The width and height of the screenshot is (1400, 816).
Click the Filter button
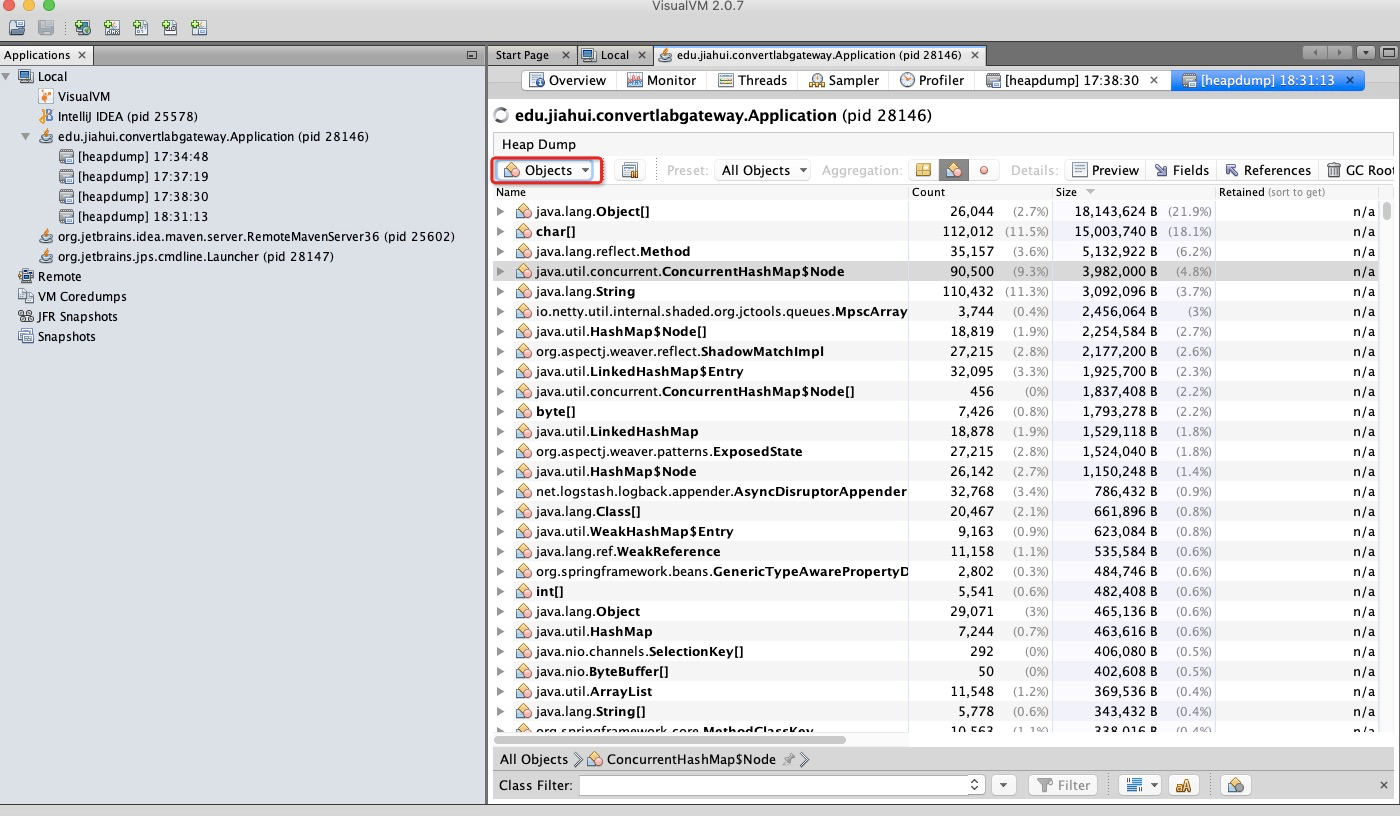[1062, 785]
